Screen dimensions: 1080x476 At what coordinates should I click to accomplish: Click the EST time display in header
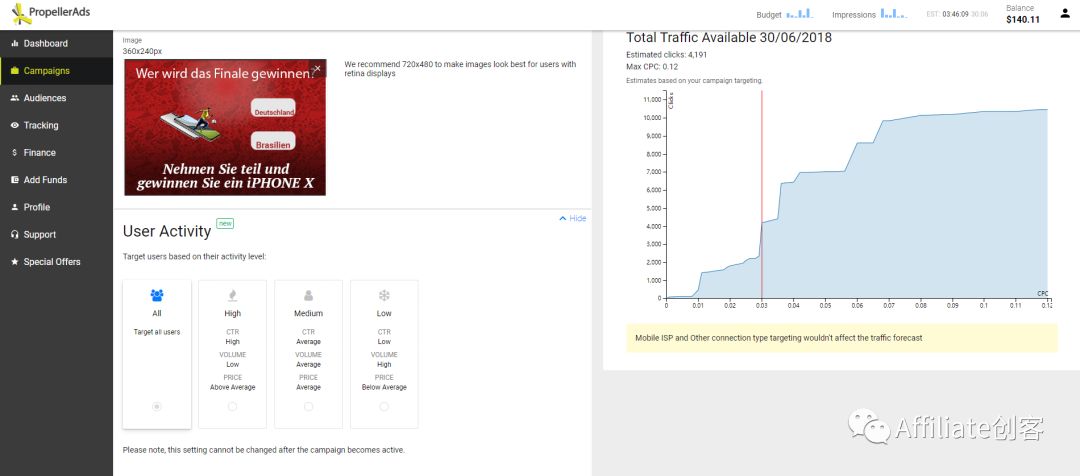pos(957,14)
